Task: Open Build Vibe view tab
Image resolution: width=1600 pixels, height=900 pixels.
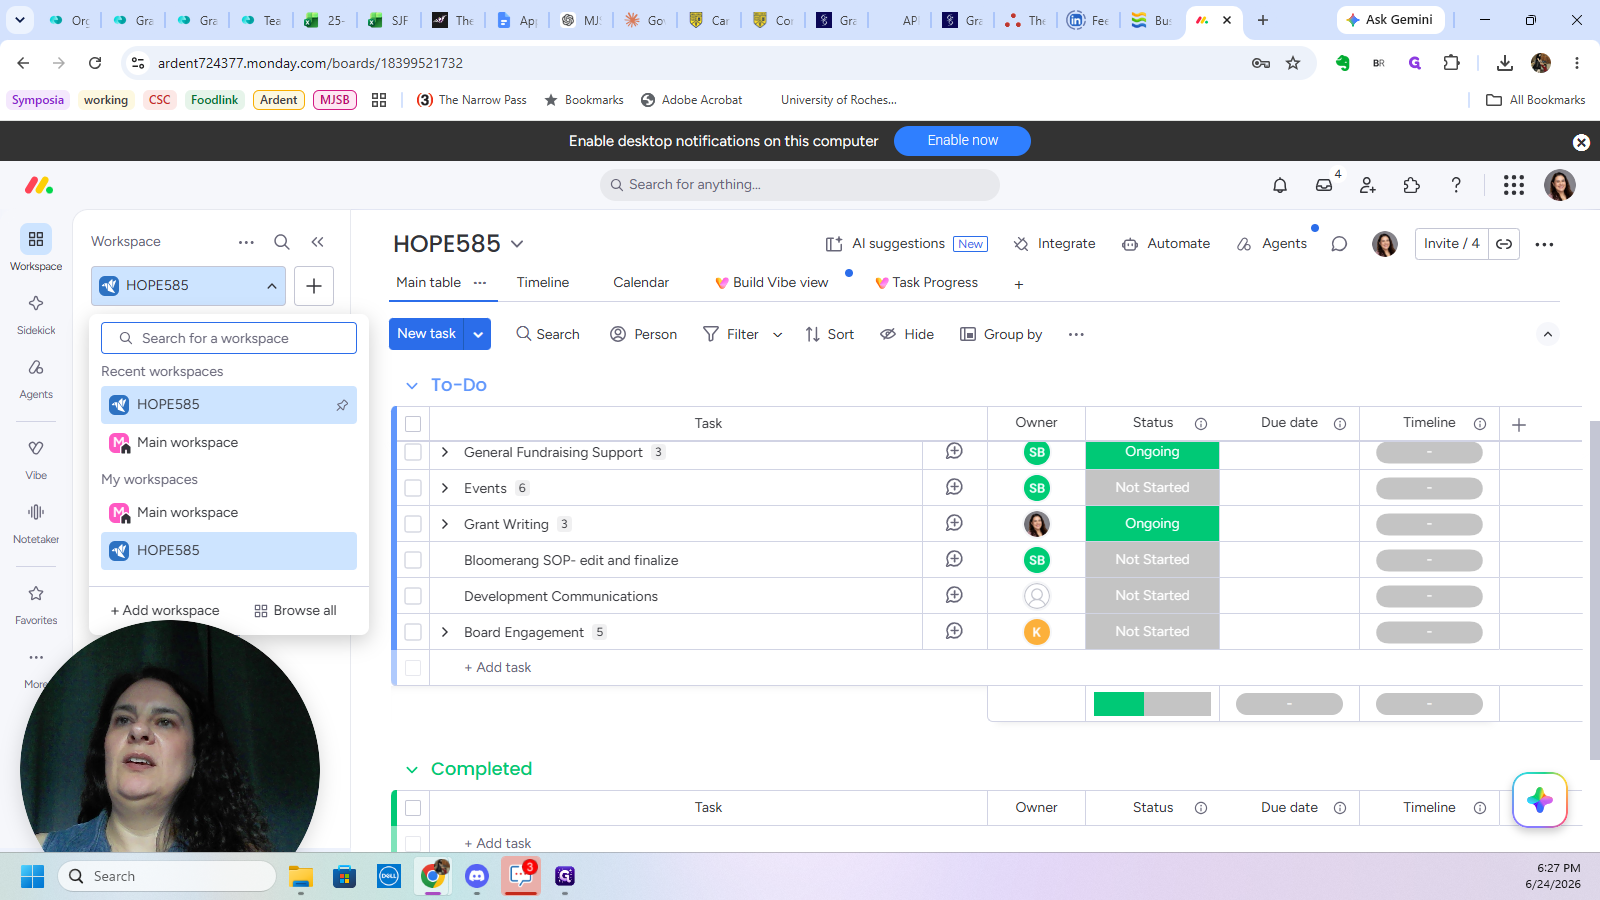Action: pyautogui.click(x=772, y=283)
